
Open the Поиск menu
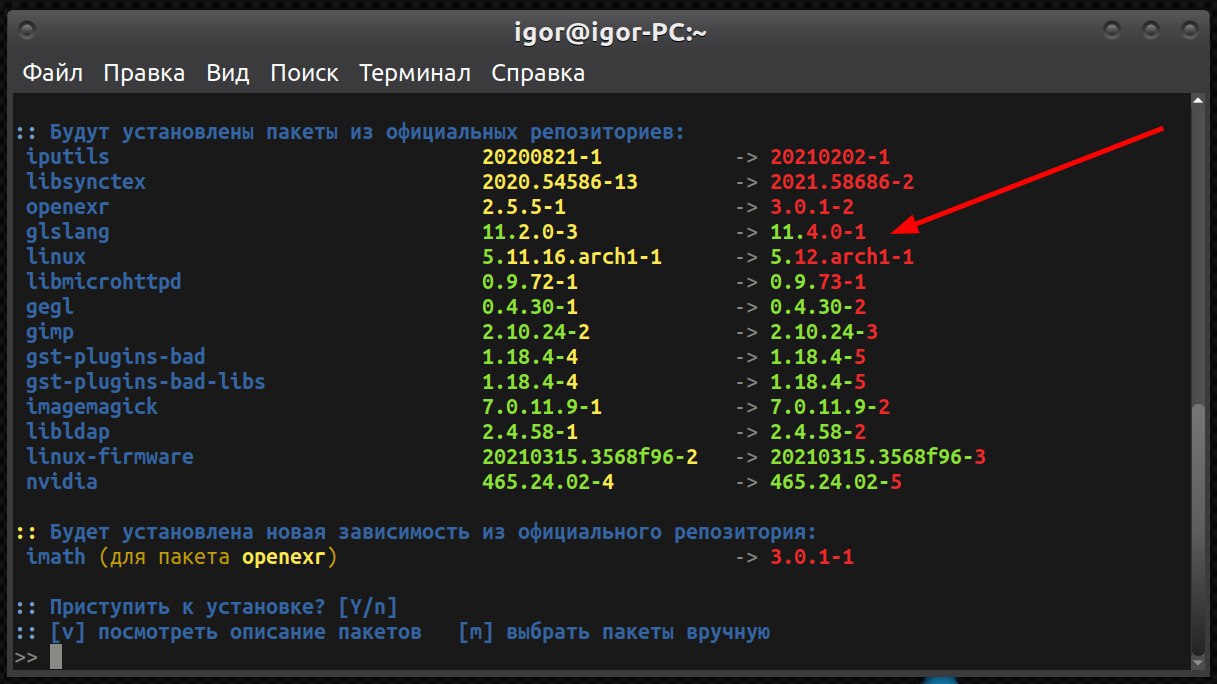304,73
